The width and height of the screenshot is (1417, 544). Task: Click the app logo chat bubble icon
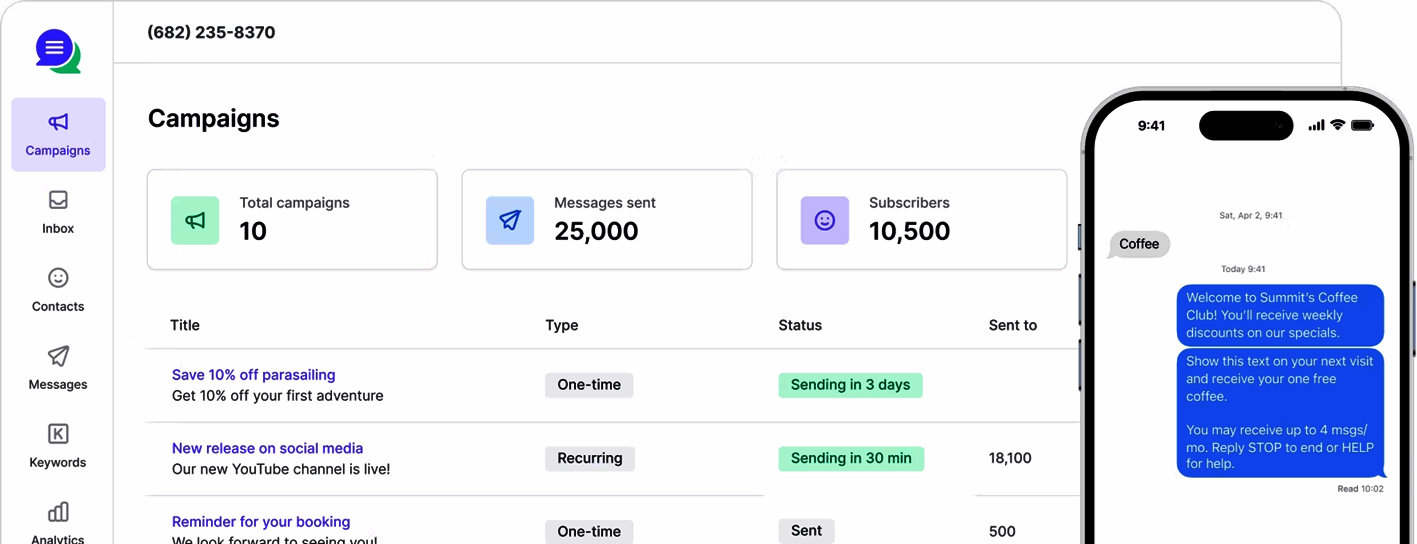pos(57,50)
